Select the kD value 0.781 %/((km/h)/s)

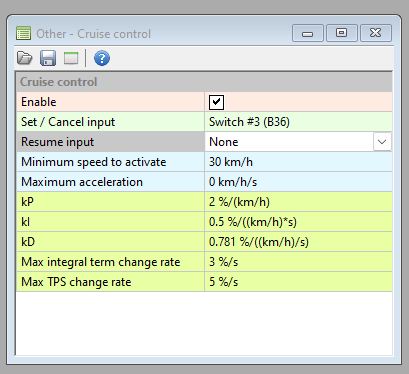[x=298, y=242]
